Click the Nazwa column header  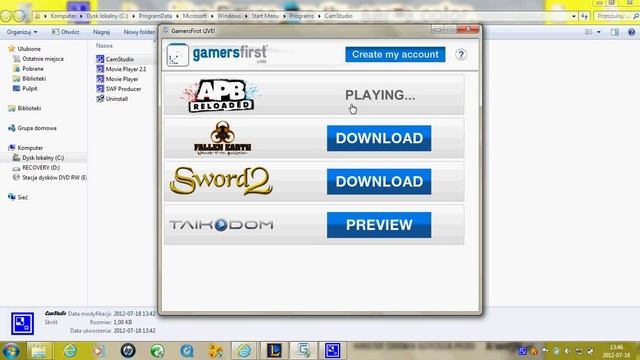point(104,46)
